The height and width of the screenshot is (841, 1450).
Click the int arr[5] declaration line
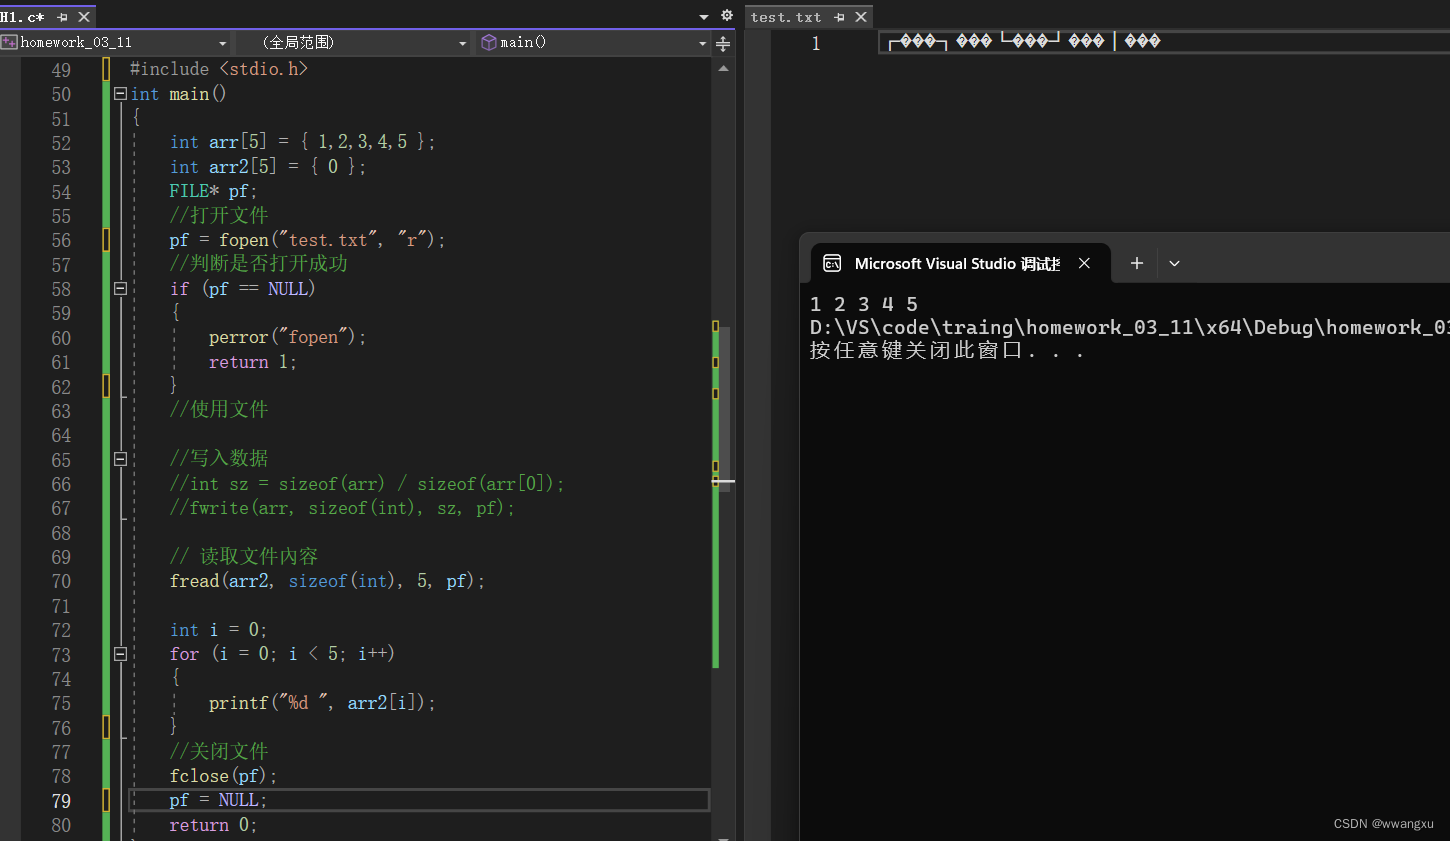(302, 142)
